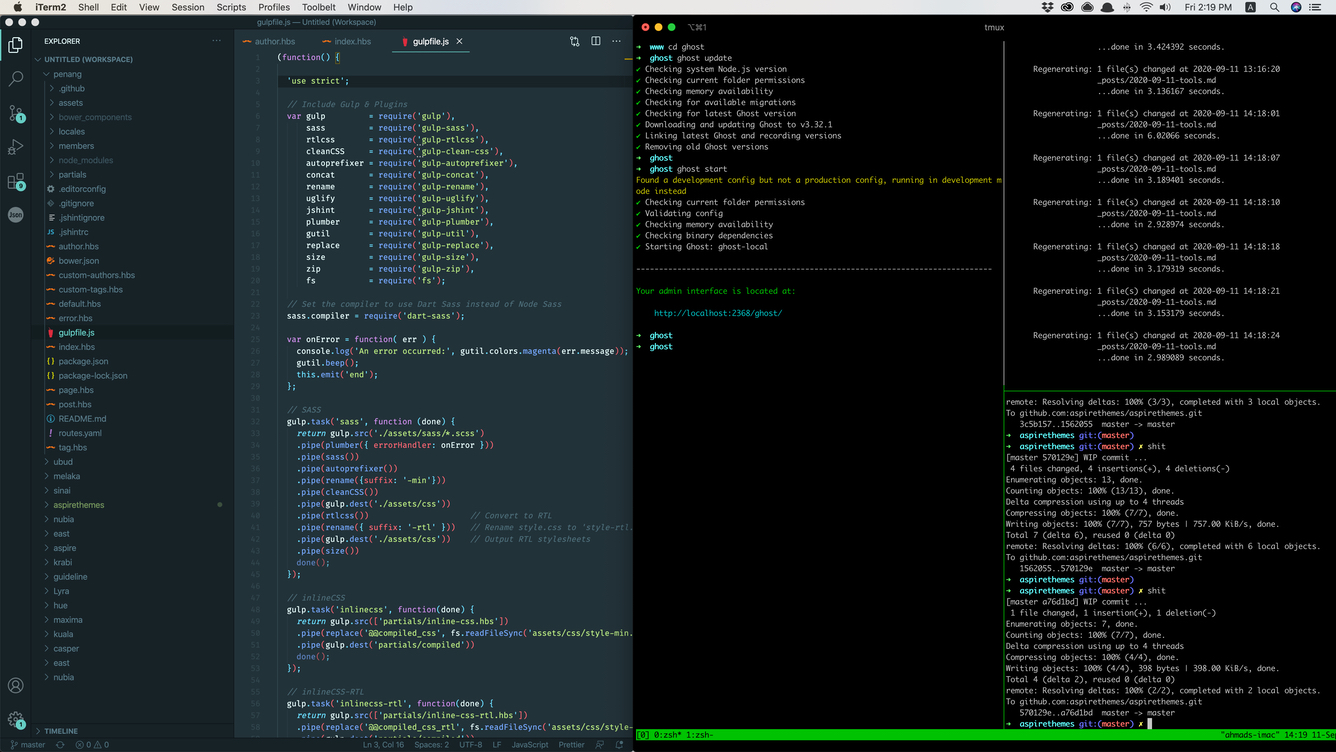Screen dimensions: 1336x752
Task: Open the Explorer view in activity bar
Action: [16, 44]
